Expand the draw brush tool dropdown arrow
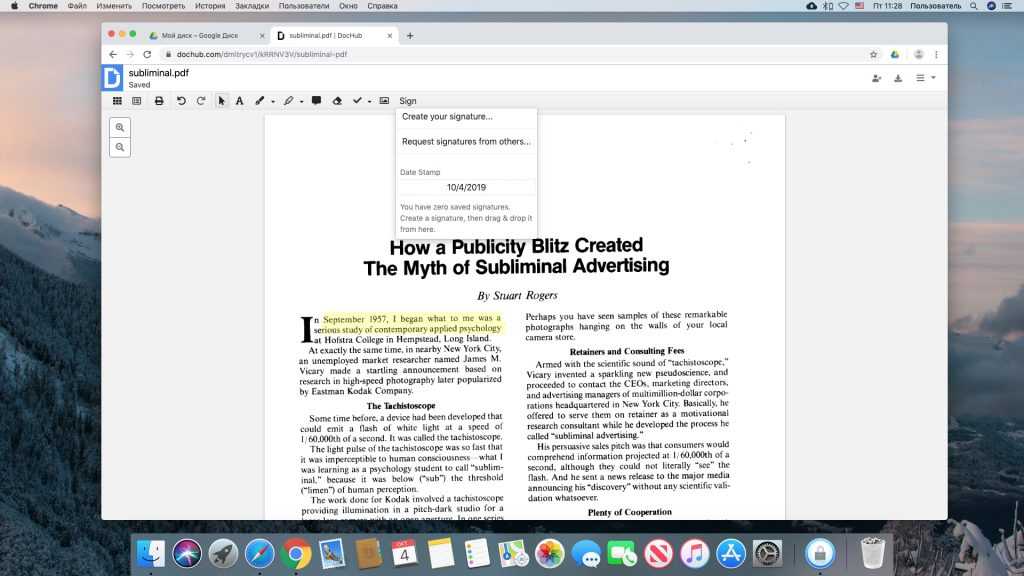1024x576 pixels. tap(273, 101)
